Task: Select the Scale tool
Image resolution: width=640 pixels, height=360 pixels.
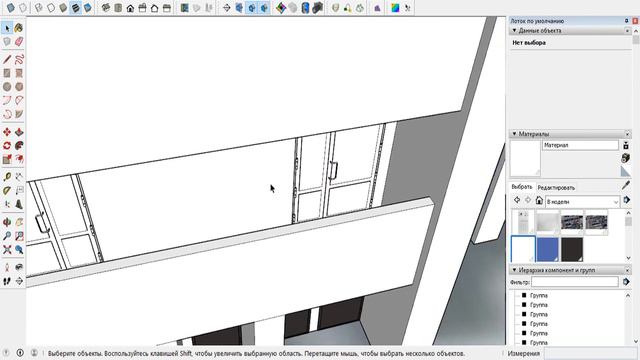Action: (x=7, y=159)
